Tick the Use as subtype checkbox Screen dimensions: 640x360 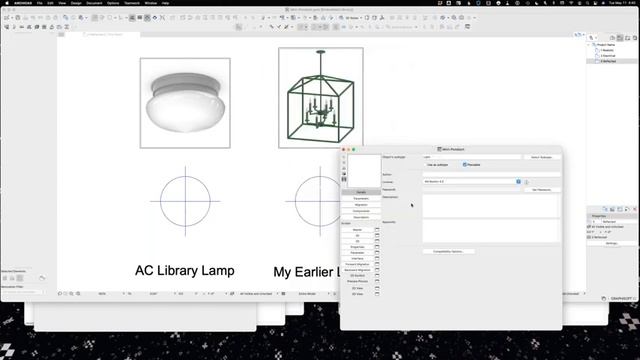click(x=426, y=165)
